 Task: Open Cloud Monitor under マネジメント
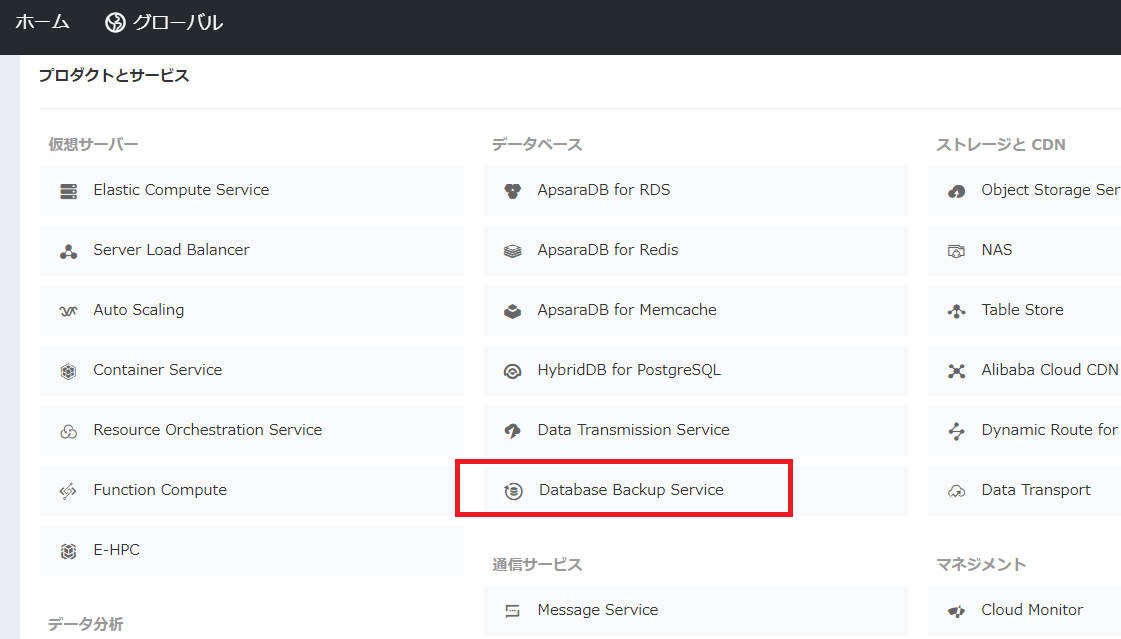coord(1031,610)
